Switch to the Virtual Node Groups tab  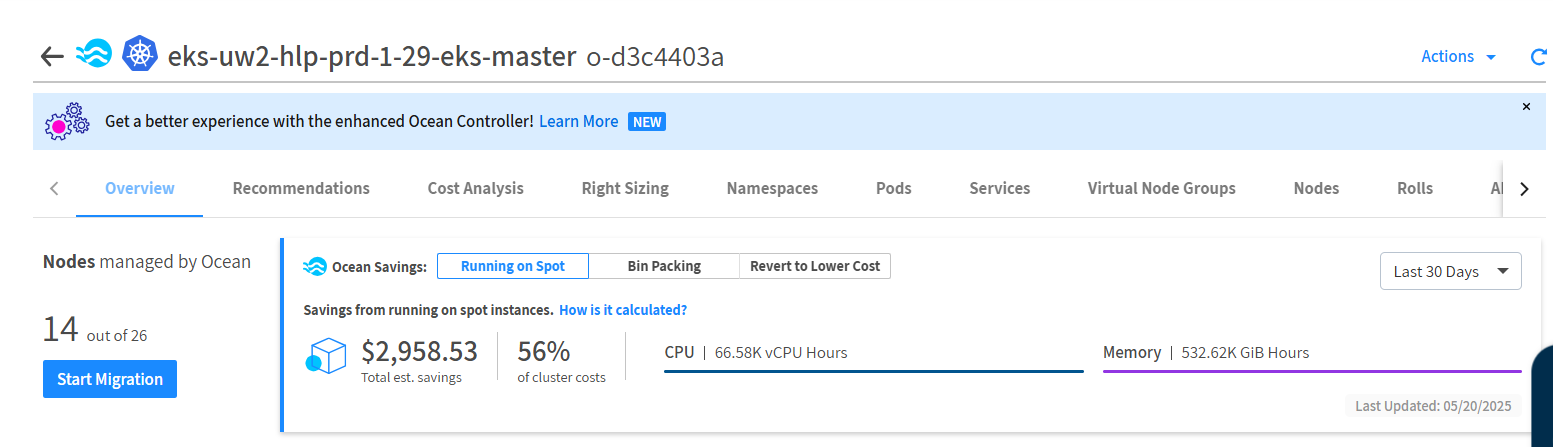click(1161, 188)
